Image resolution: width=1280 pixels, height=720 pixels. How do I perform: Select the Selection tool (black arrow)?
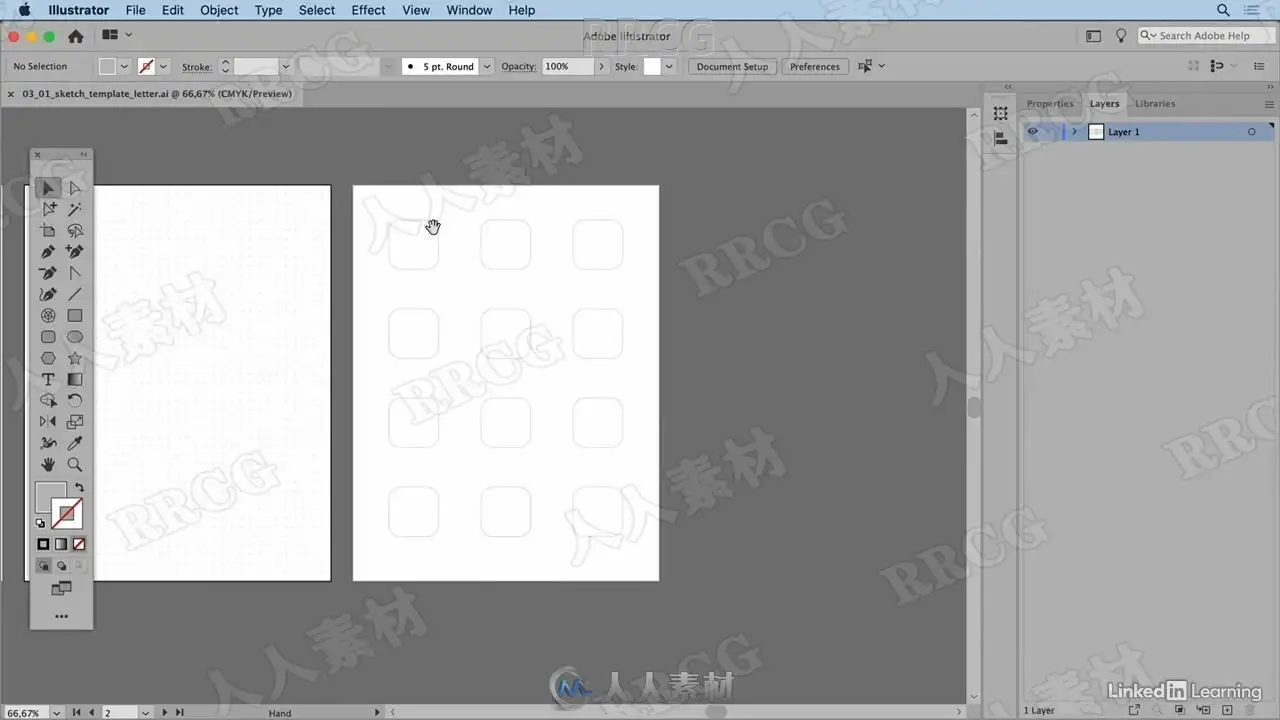point(48,188)
